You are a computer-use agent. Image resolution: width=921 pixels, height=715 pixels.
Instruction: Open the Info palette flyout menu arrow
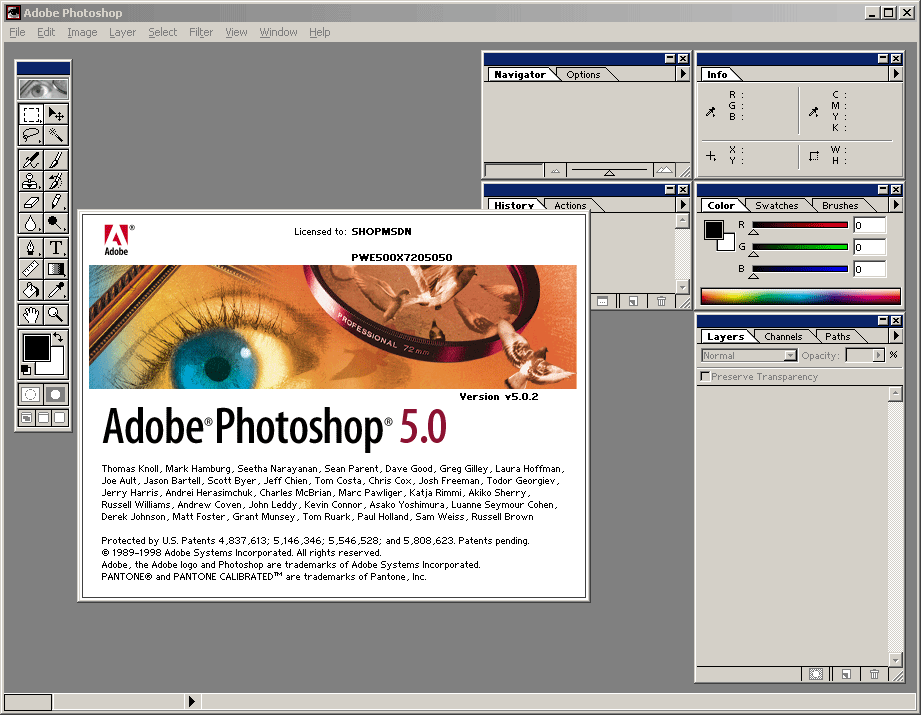896,73
